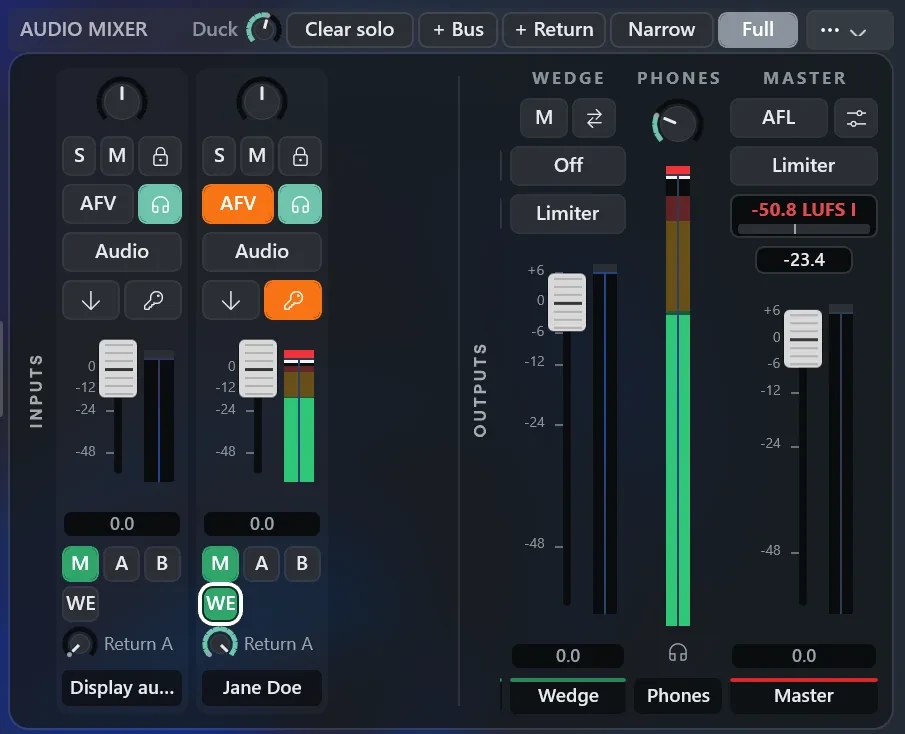Edit Wedge gain value 0.0
Image resolution: width=905 pixels, height=734 pixels.
point(568,656)
